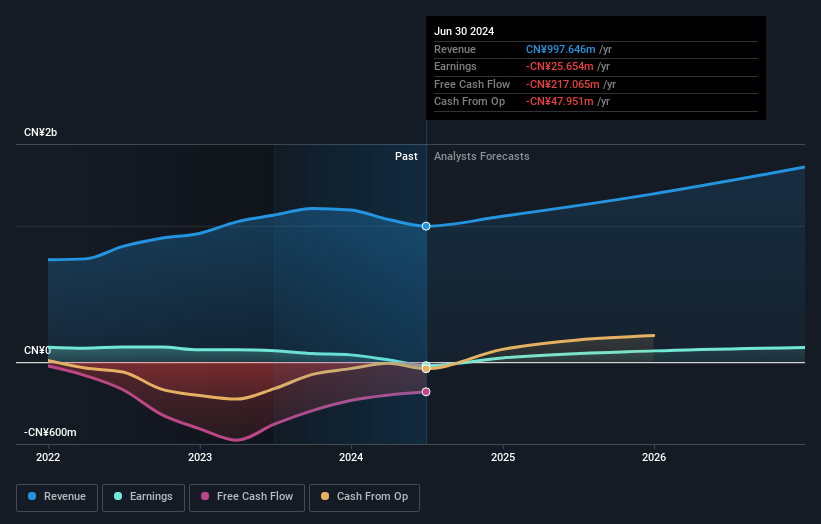The width and height of the screenshot is (821, 524).
Task: Click the blue Revenue data point marker
Action: point(426,226)
